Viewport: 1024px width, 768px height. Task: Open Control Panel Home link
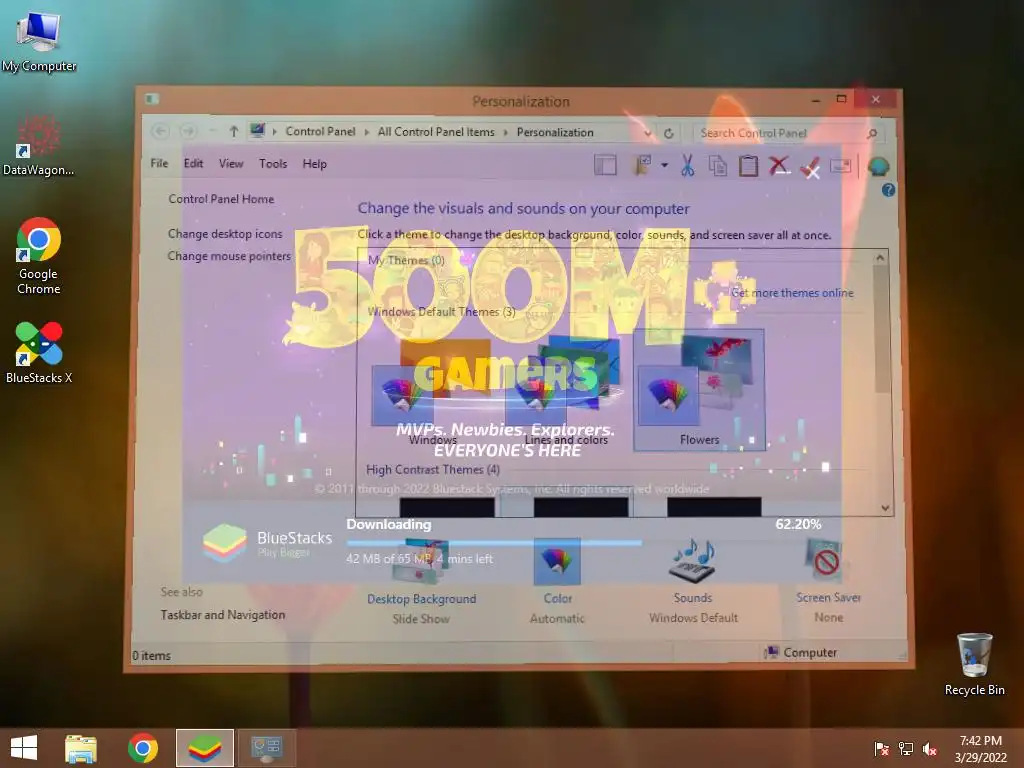point(221,199)
